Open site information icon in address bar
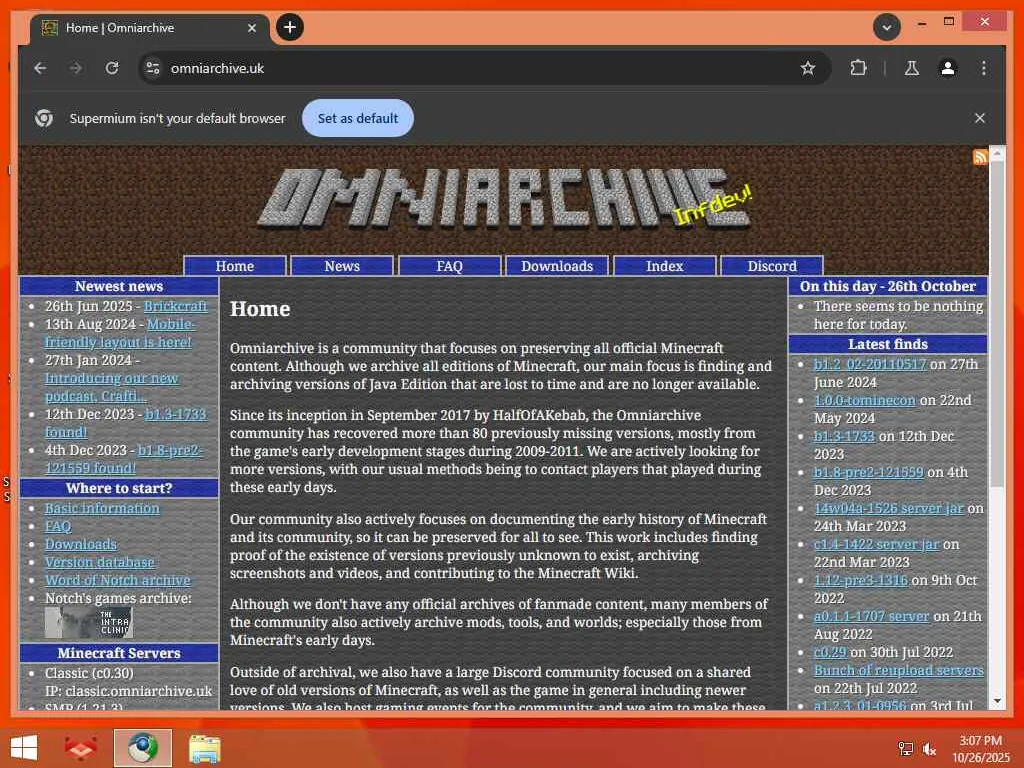1024x768 pixels. tap(153, 68)
